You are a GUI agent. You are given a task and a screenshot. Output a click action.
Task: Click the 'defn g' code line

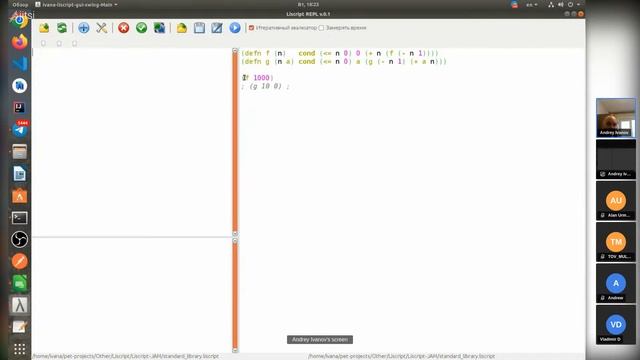click(x=344, y=62)
